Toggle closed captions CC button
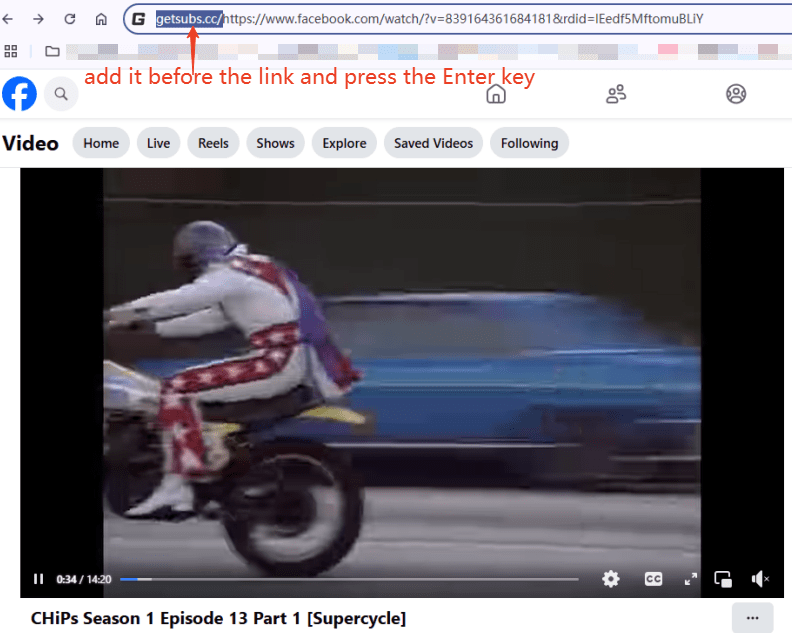This screenshot has width=792, height=633. click(x=653, y=579)
